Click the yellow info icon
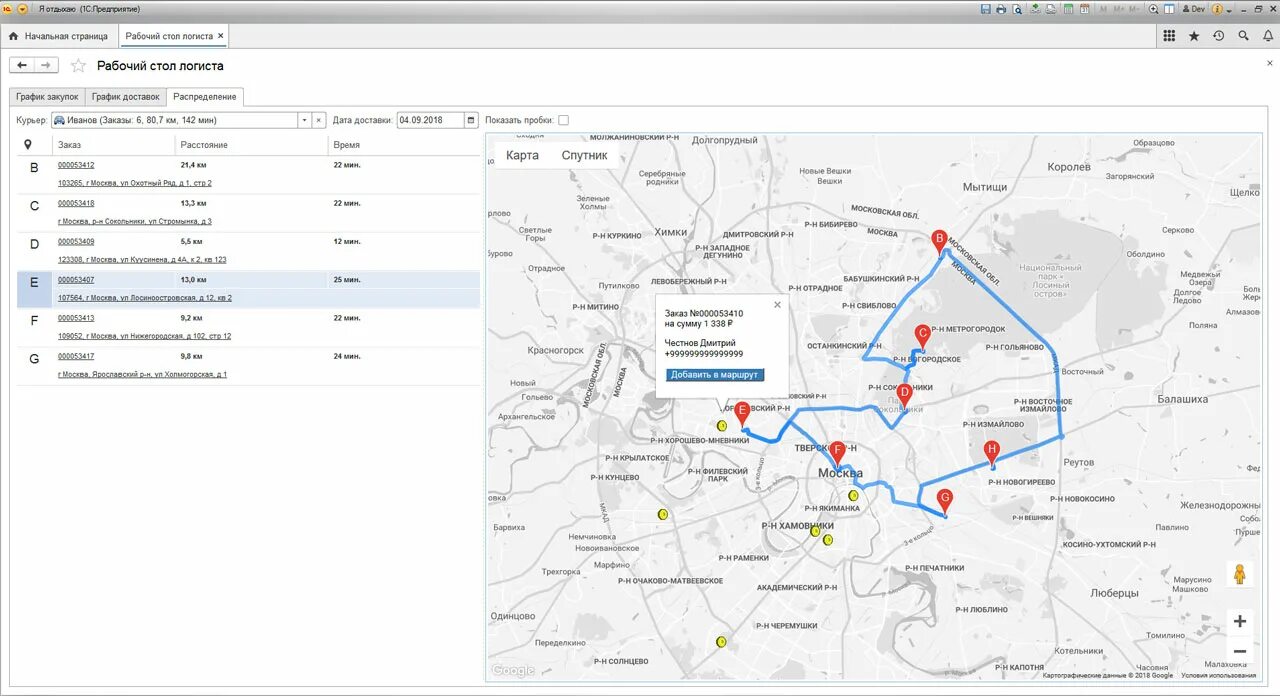Viewport: 1280px width, 696px height. pos(1217,9)
